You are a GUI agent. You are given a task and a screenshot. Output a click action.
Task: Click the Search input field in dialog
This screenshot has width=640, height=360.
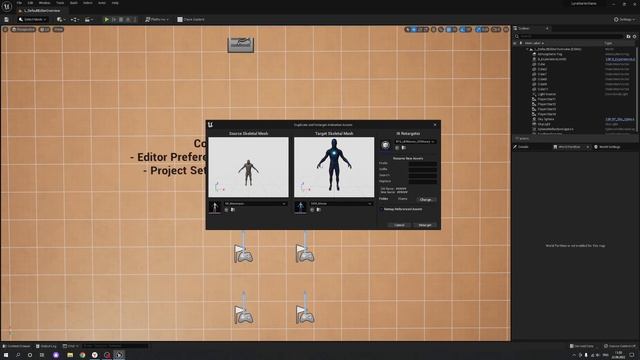pos(422,175)
